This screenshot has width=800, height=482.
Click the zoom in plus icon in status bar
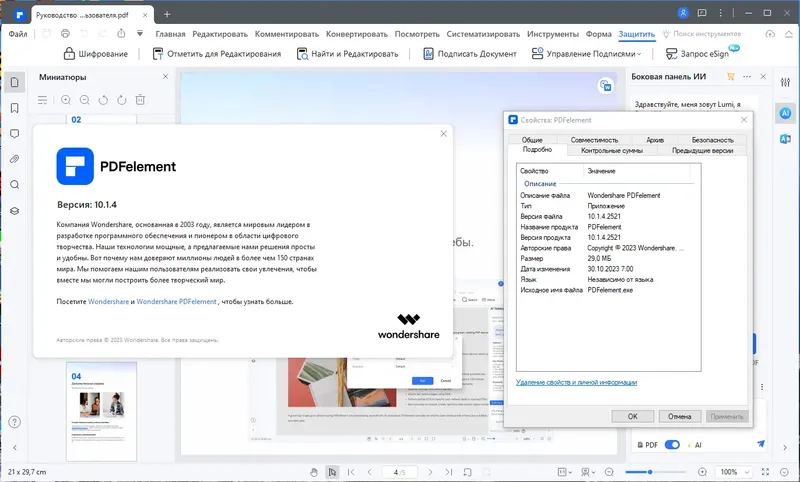click(703, 472)
